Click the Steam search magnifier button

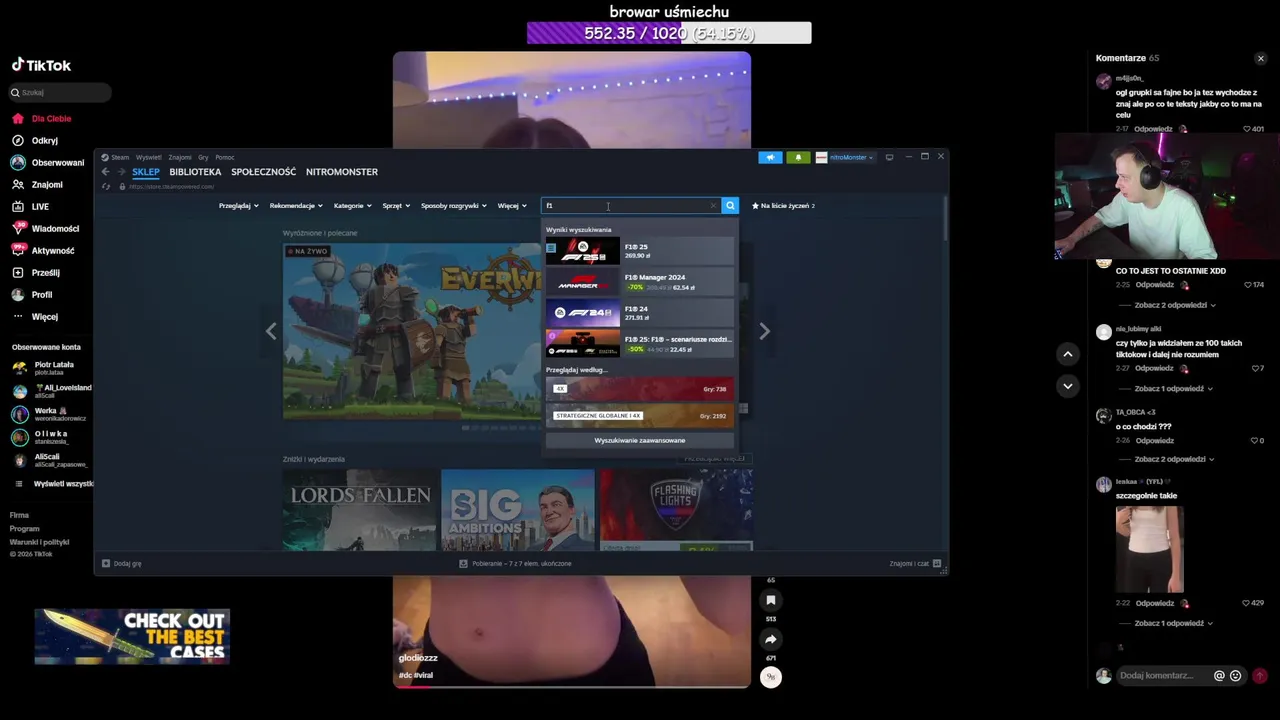tap(730, 205)
